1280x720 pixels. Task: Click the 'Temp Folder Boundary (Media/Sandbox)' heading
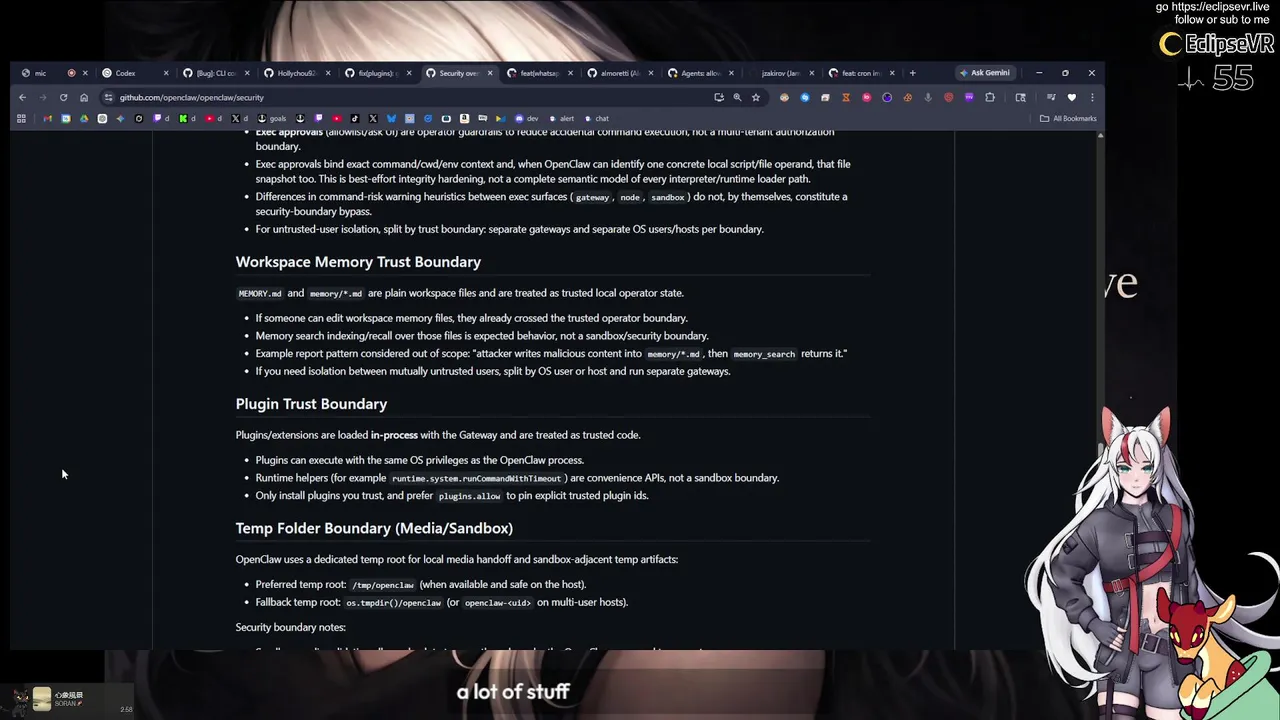click(x=374, y=528)
